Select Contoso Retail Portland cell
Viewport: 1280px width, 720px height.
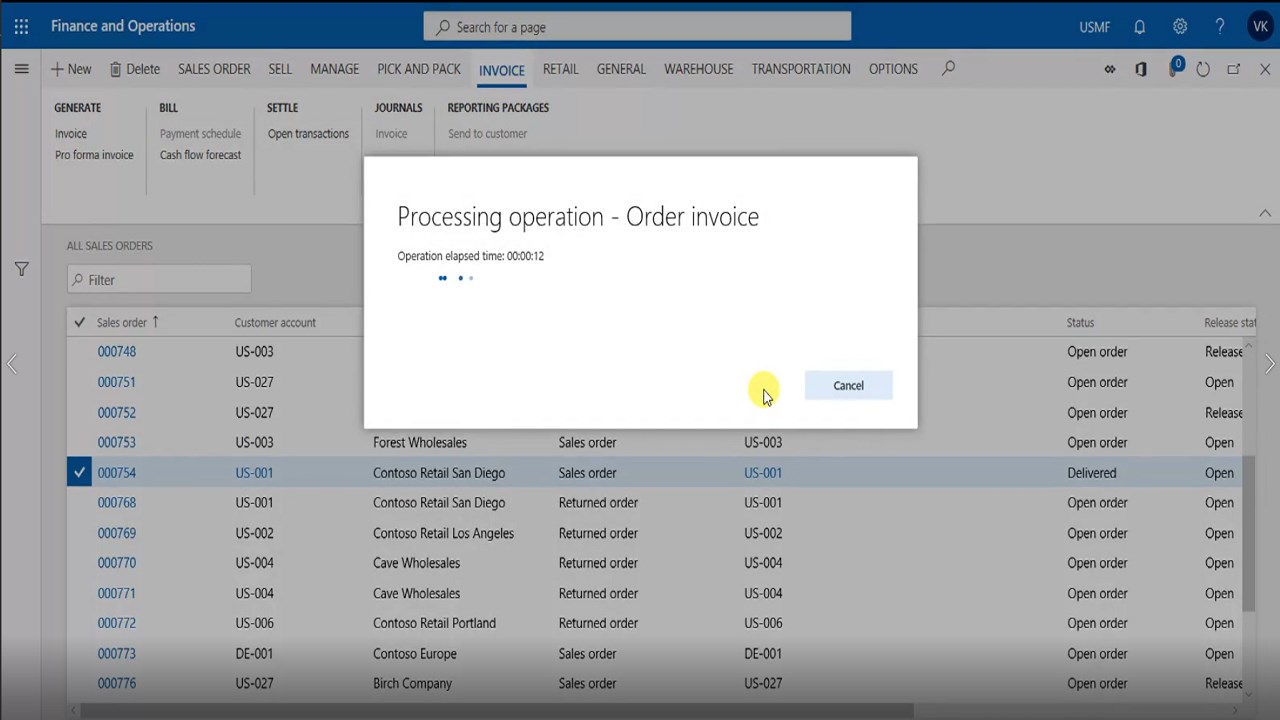[x=434, y=623]
